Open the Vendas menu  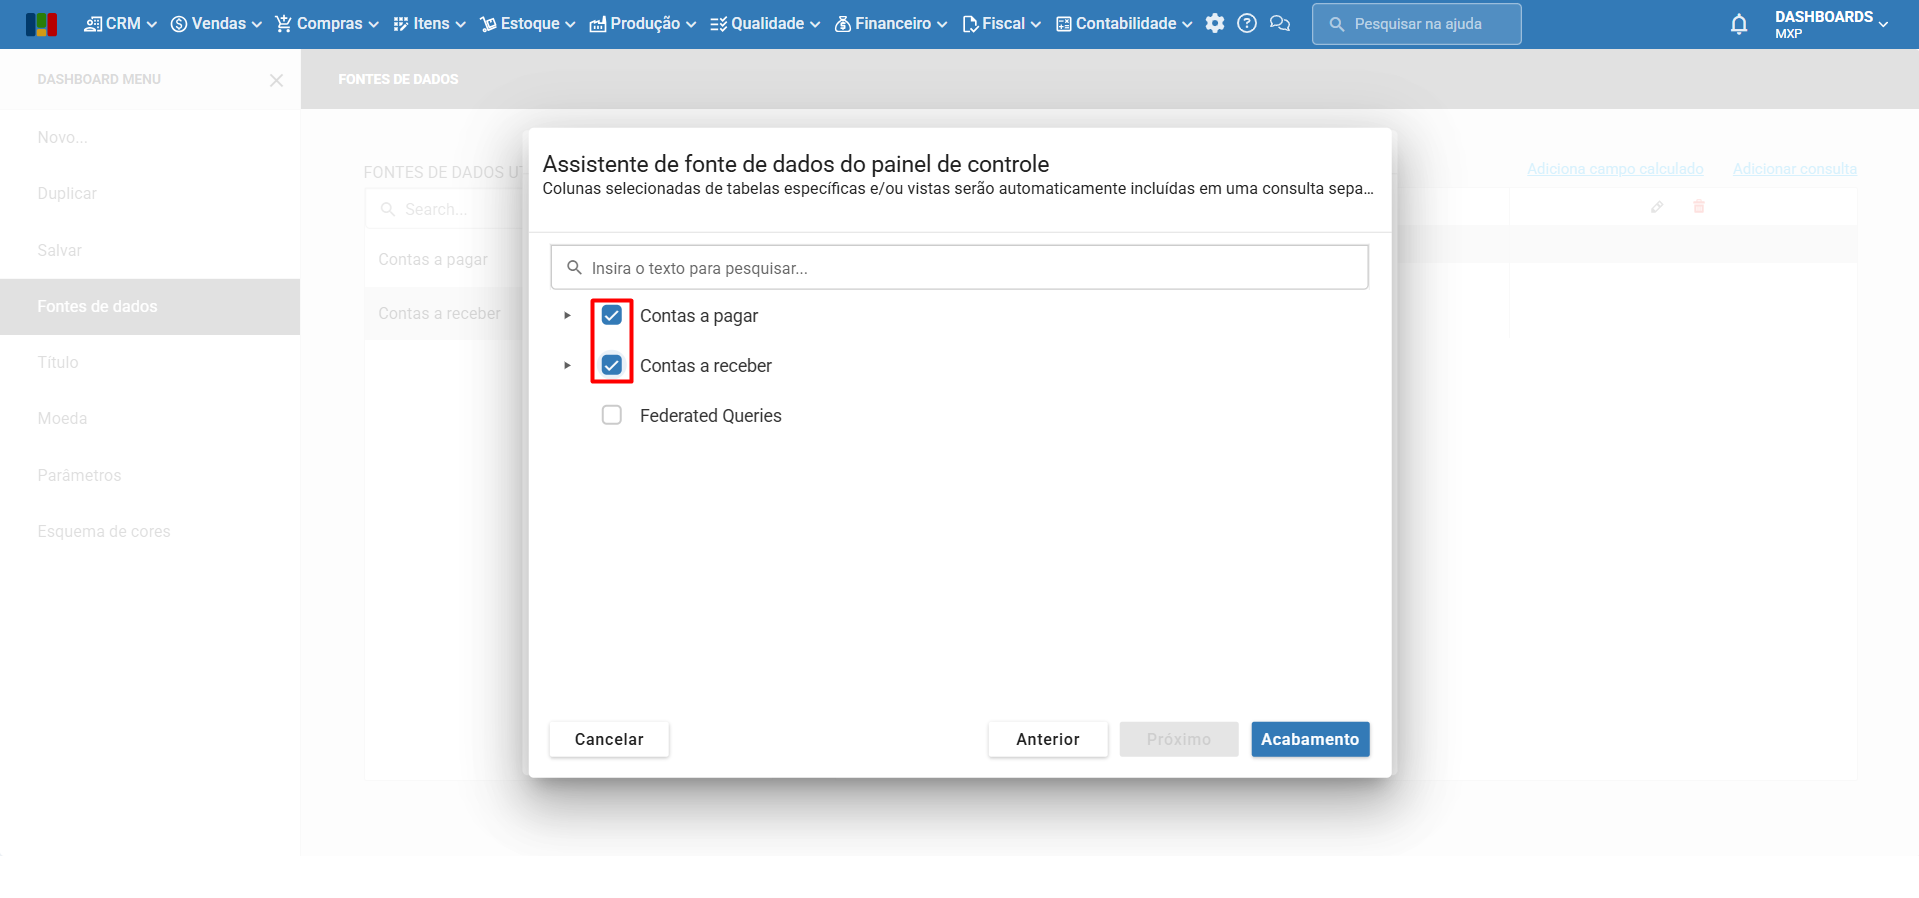click(217, 24)
